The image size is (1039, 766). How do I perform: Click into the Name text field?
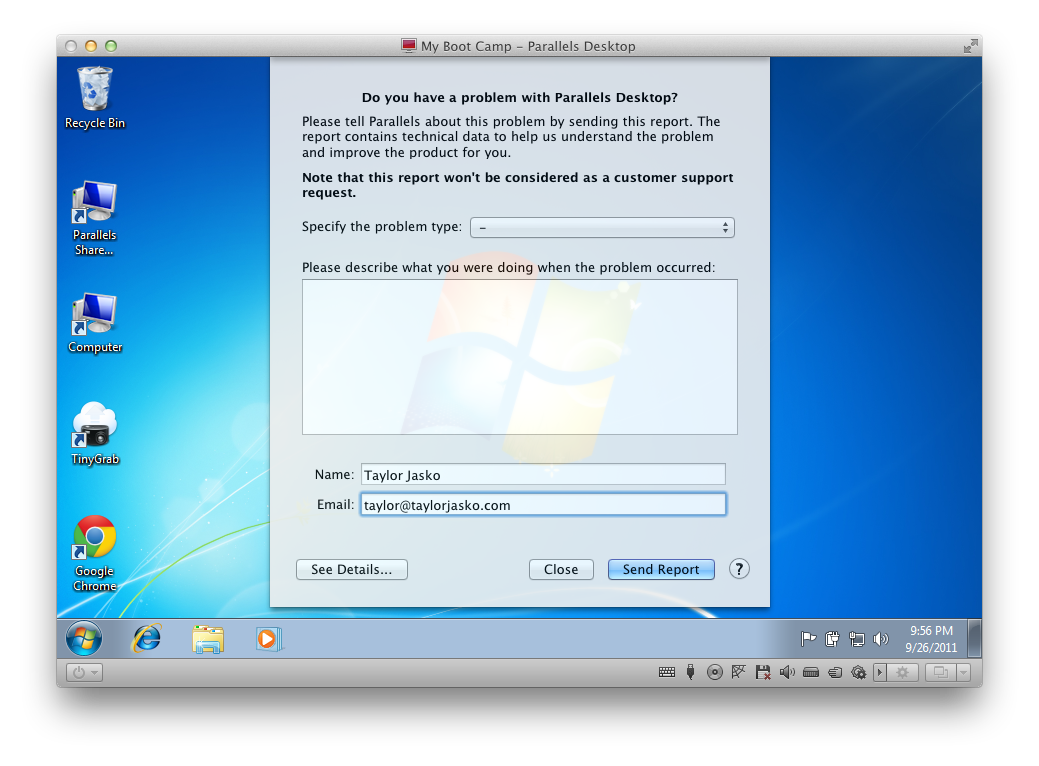(542, 475)
